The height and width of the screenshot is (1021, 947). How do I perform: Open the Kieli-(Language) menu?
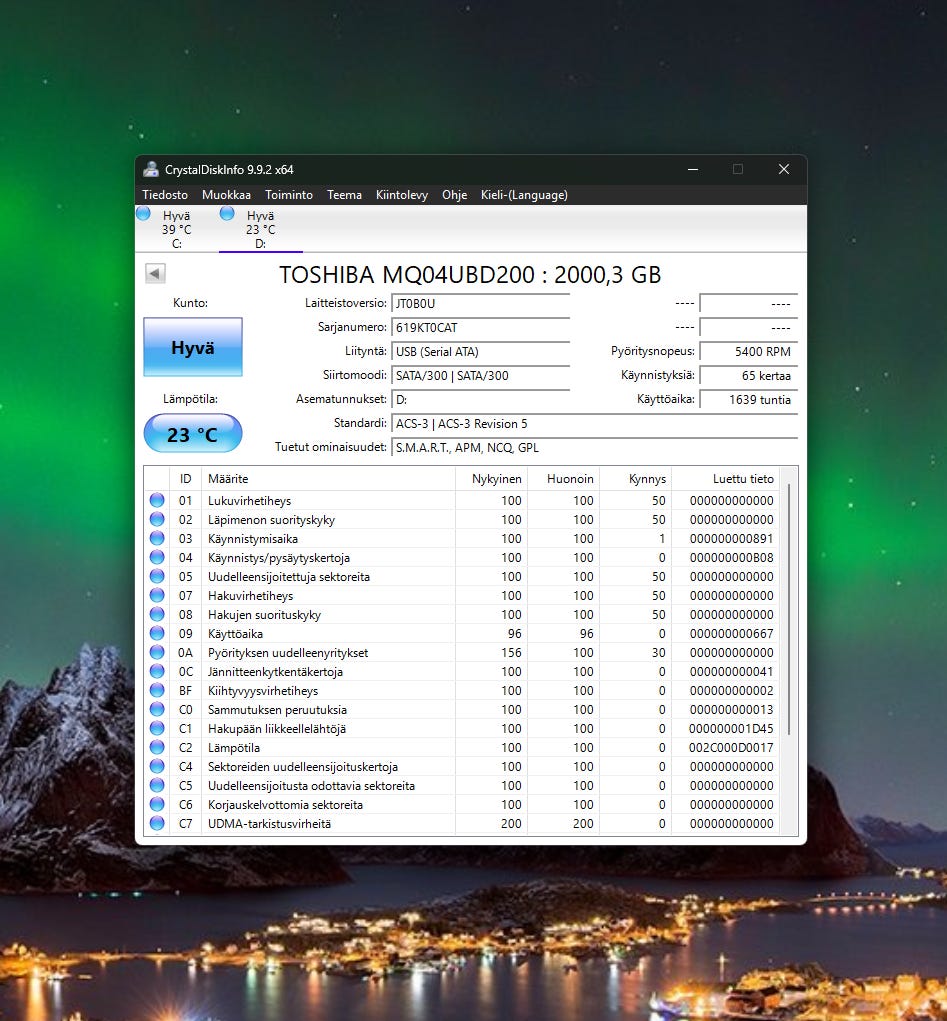tap(524, 195)
